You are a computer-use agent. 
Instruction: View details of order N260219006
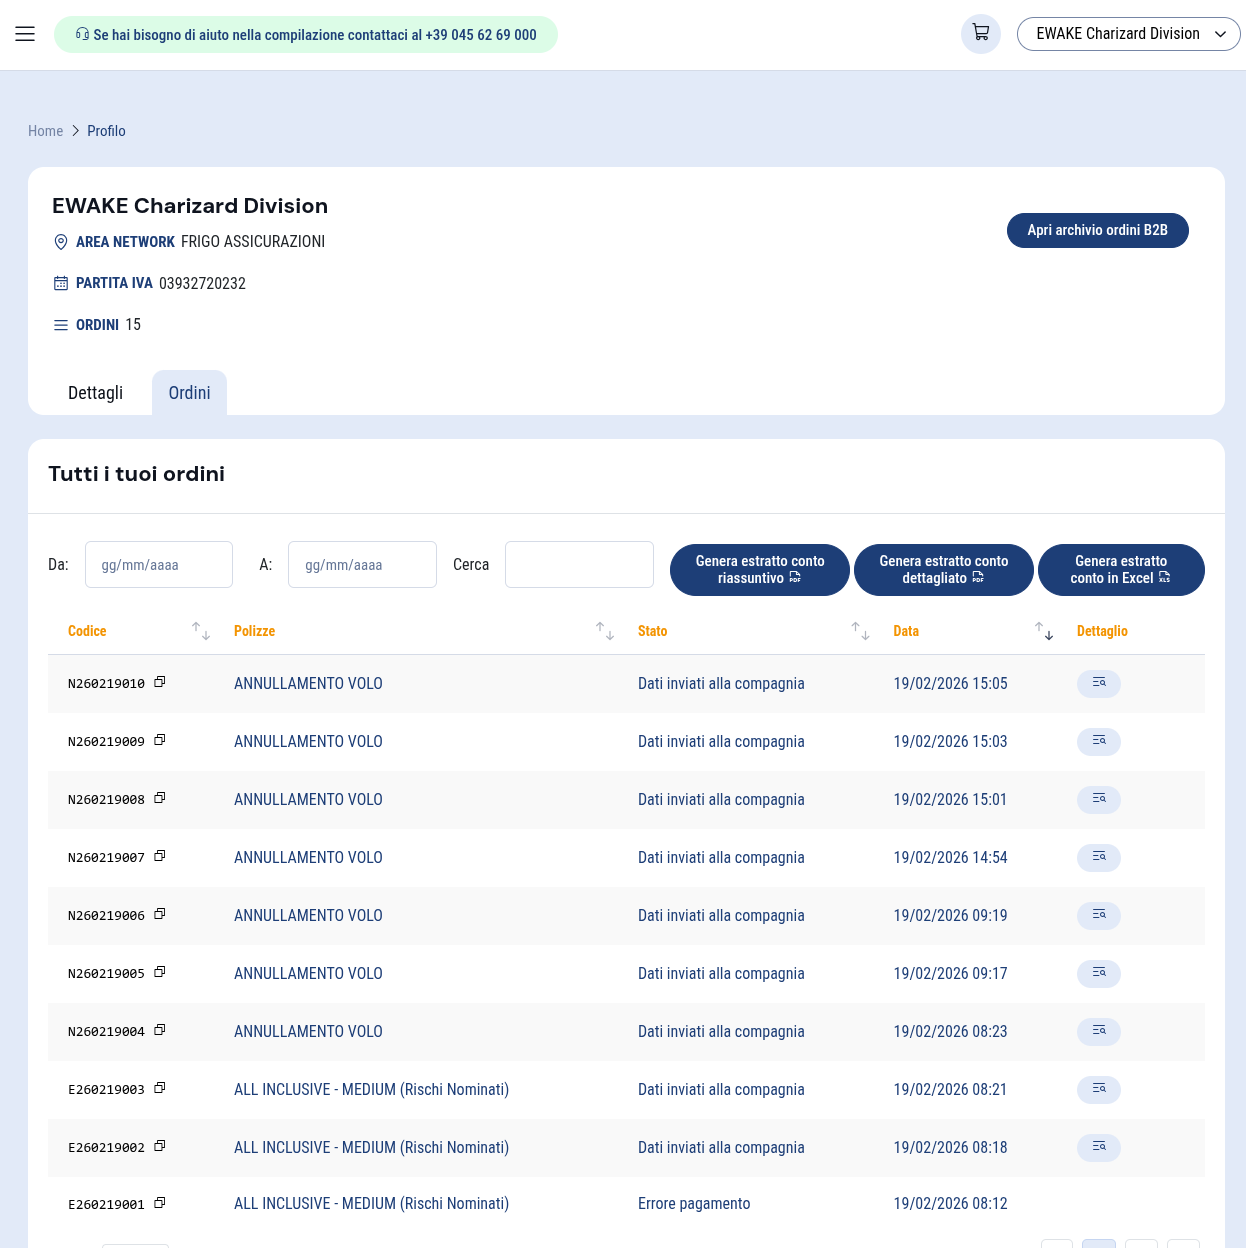[x=1098, y=915]
